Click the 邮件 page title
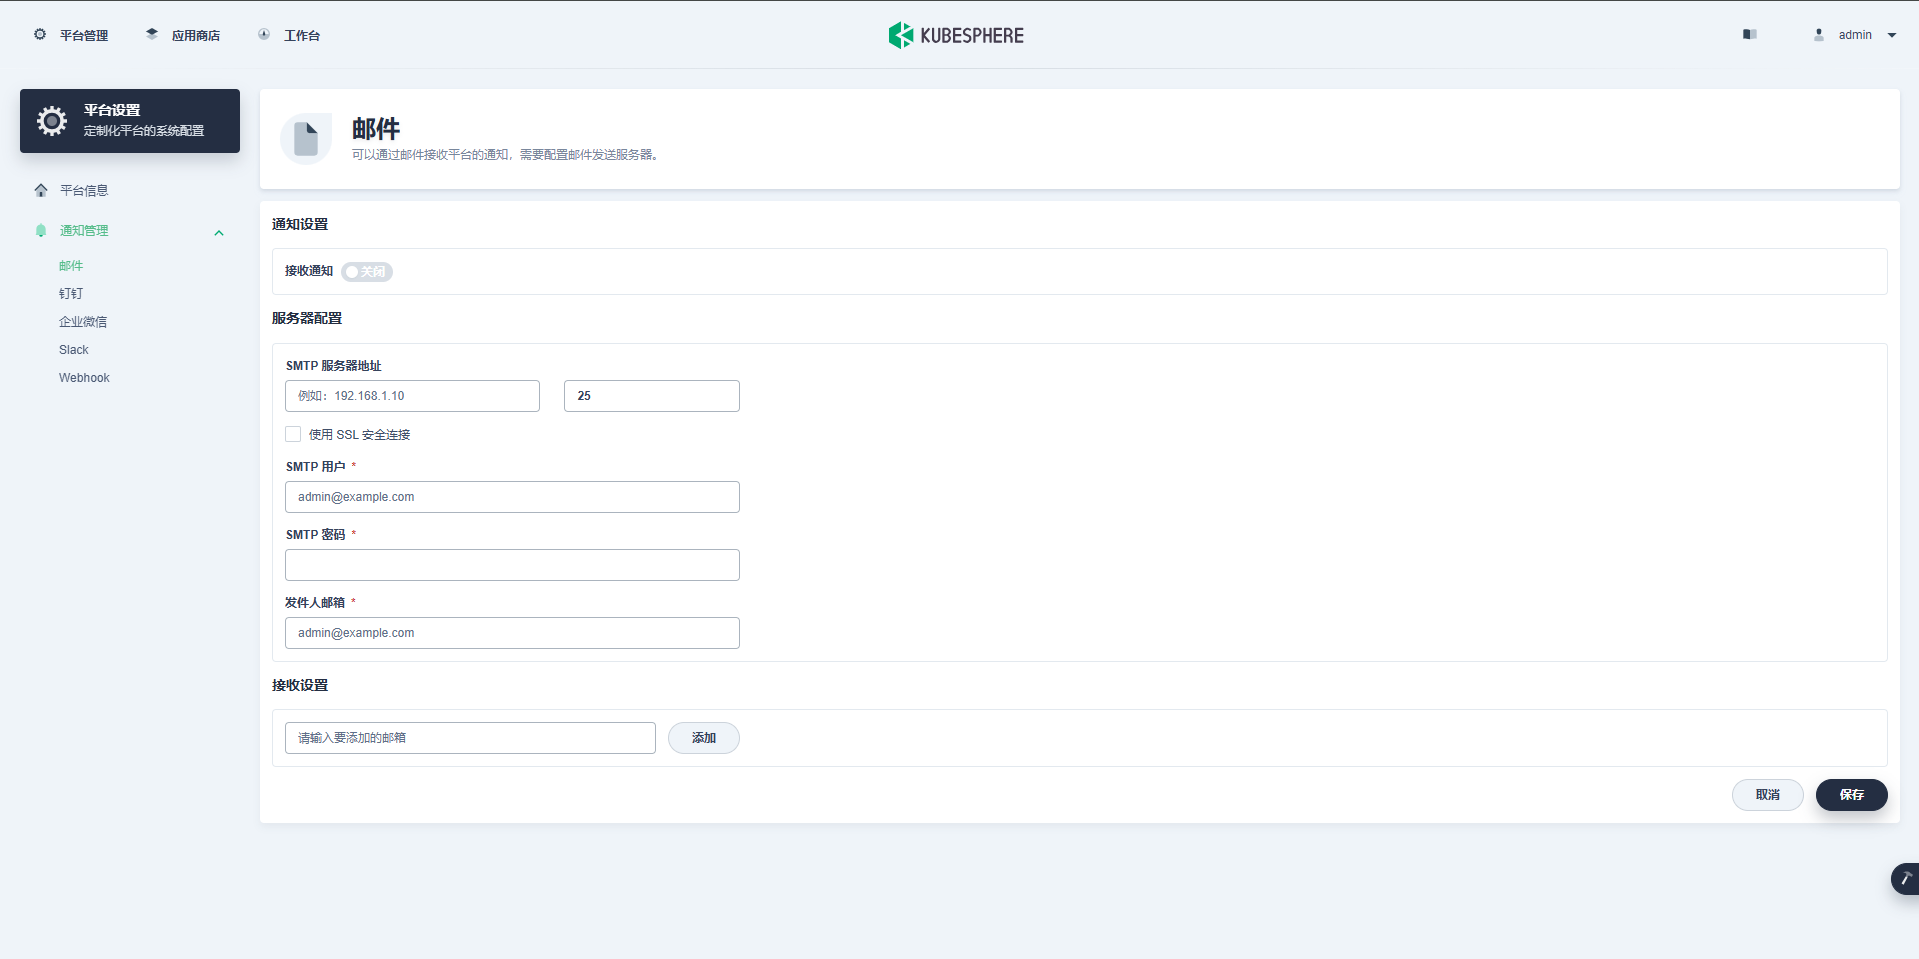 (x=376, y=129)
